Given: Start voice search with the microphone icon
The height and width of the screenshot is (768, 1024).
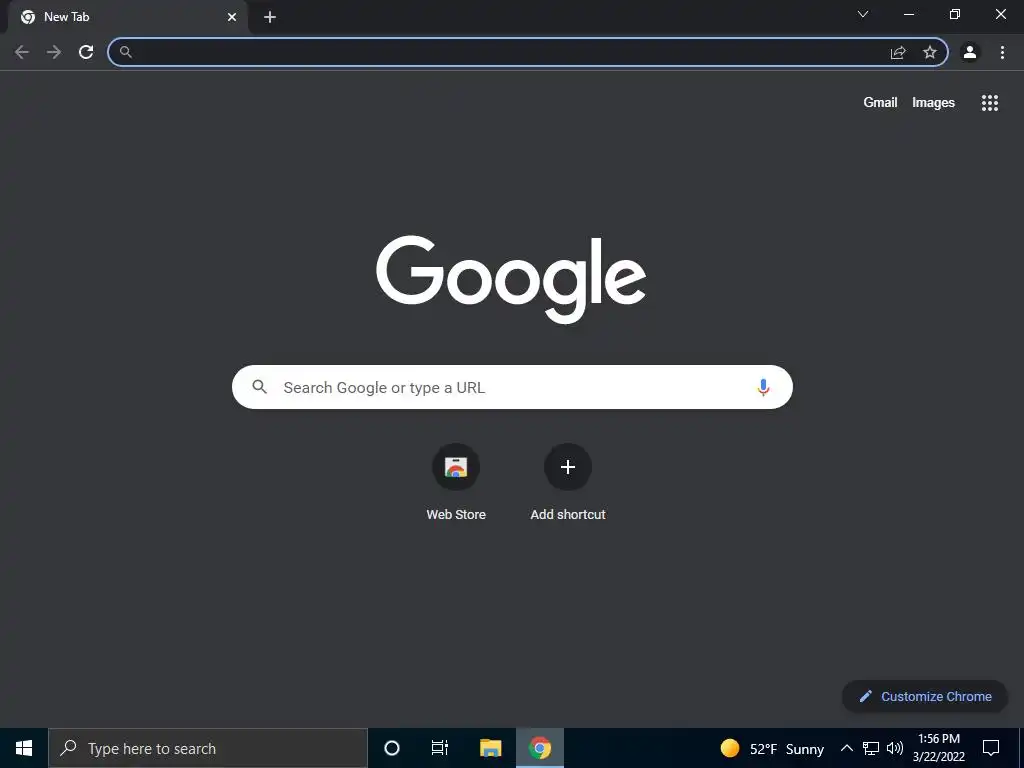Looking at the screenshot, I should click(x=763, y=387).
